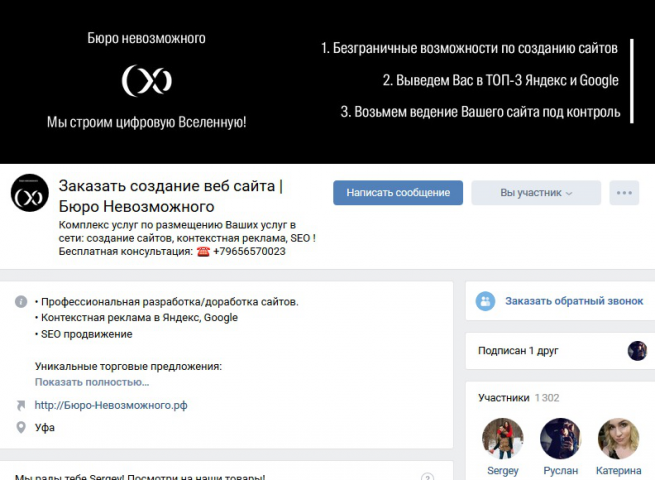Click the group avatar beside the title
655x480 pixels.
tap(30, 193)
